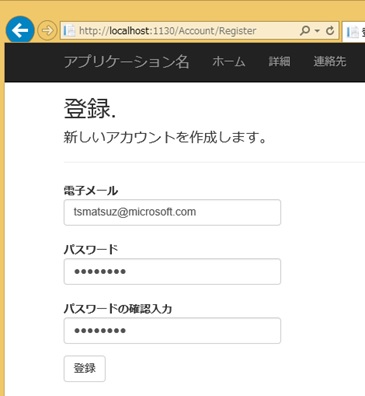Image resolution: width=365 pixels, height=396 pixels.
Task: Click the パスワード field label
Action: (91, 250)
